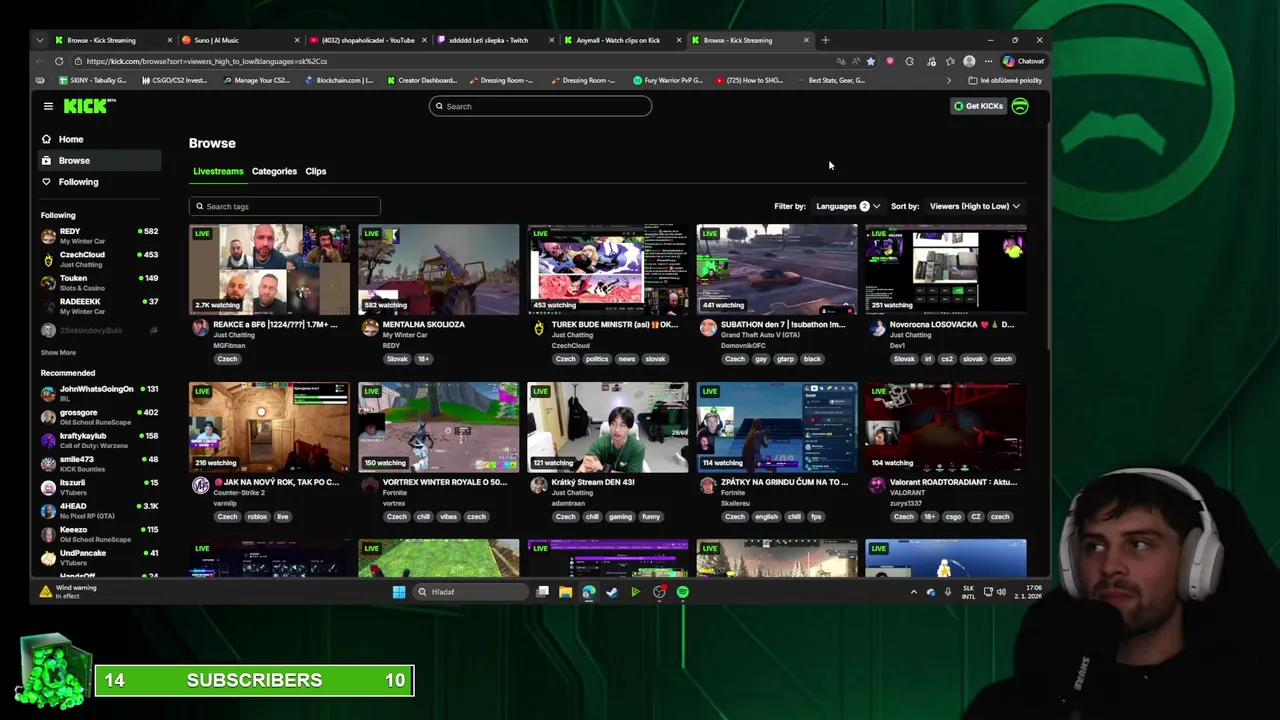Viewport: 1280px width, 720px height.
Task: Switch to the Categories tab
Action: 274,171
